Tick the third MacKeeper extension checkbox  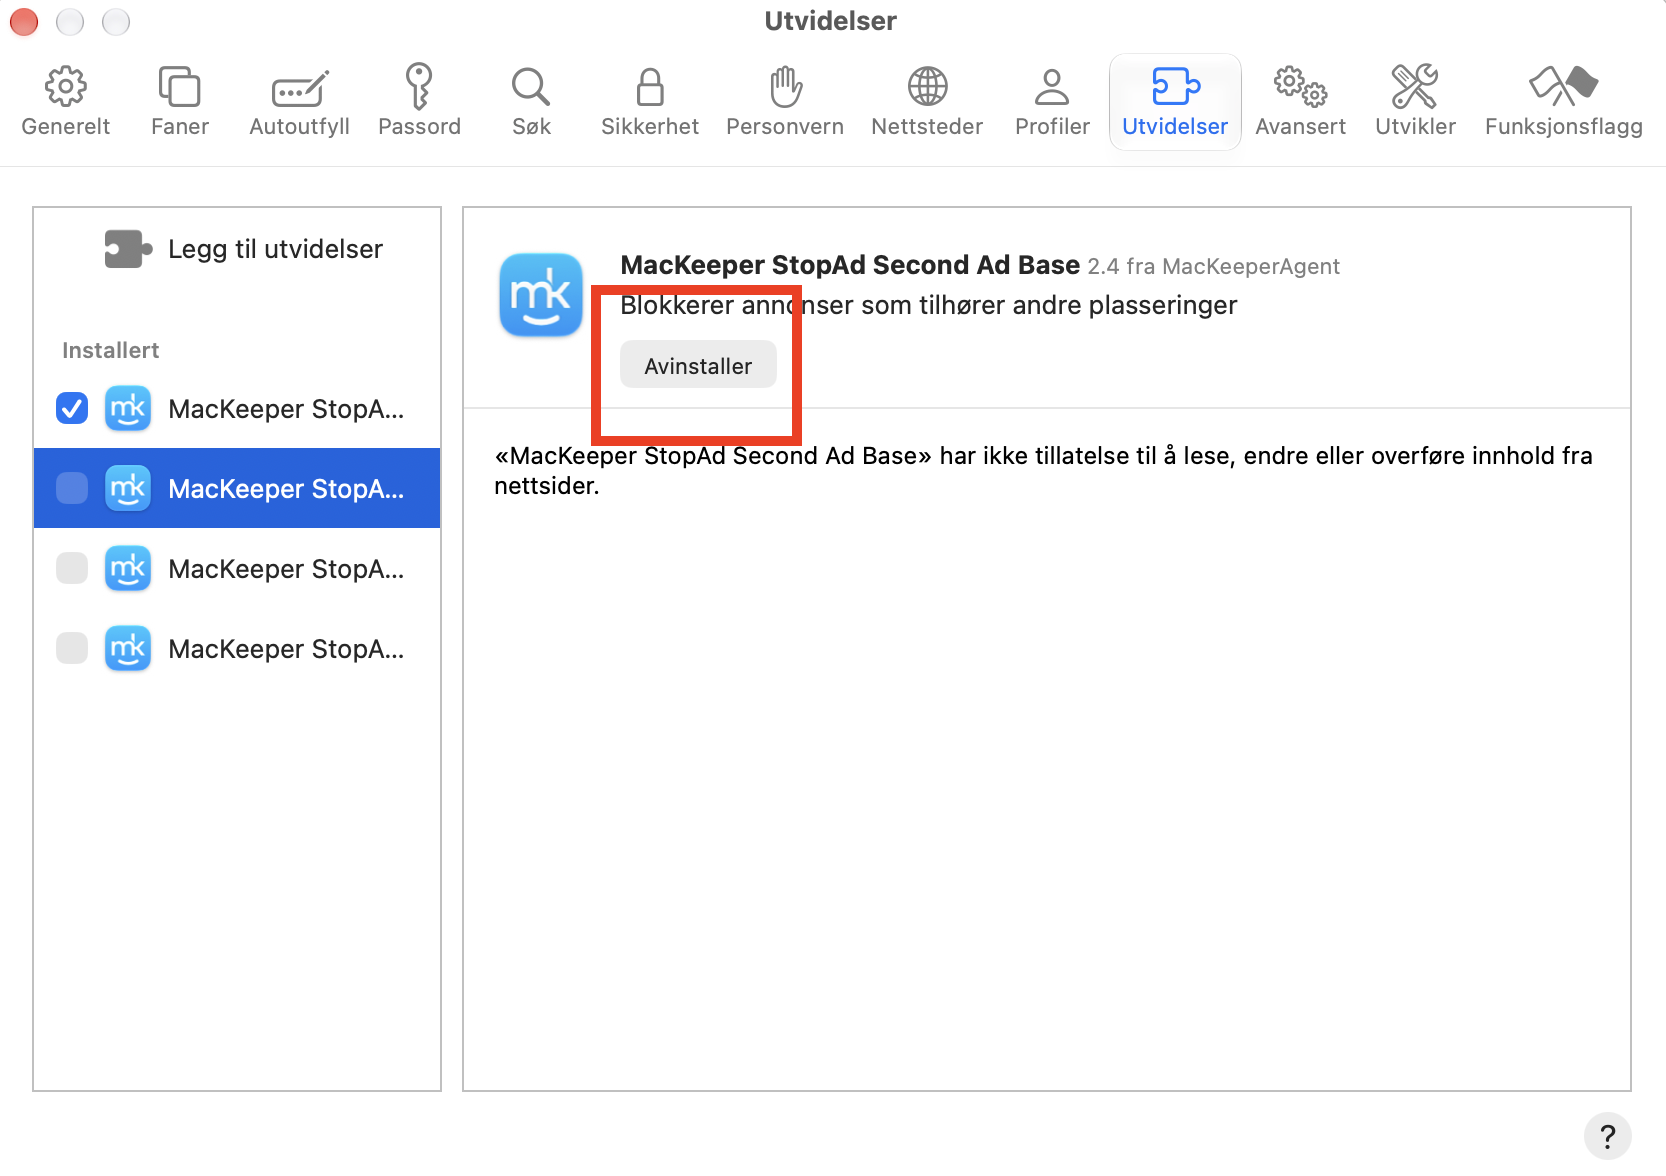point(72,568)
